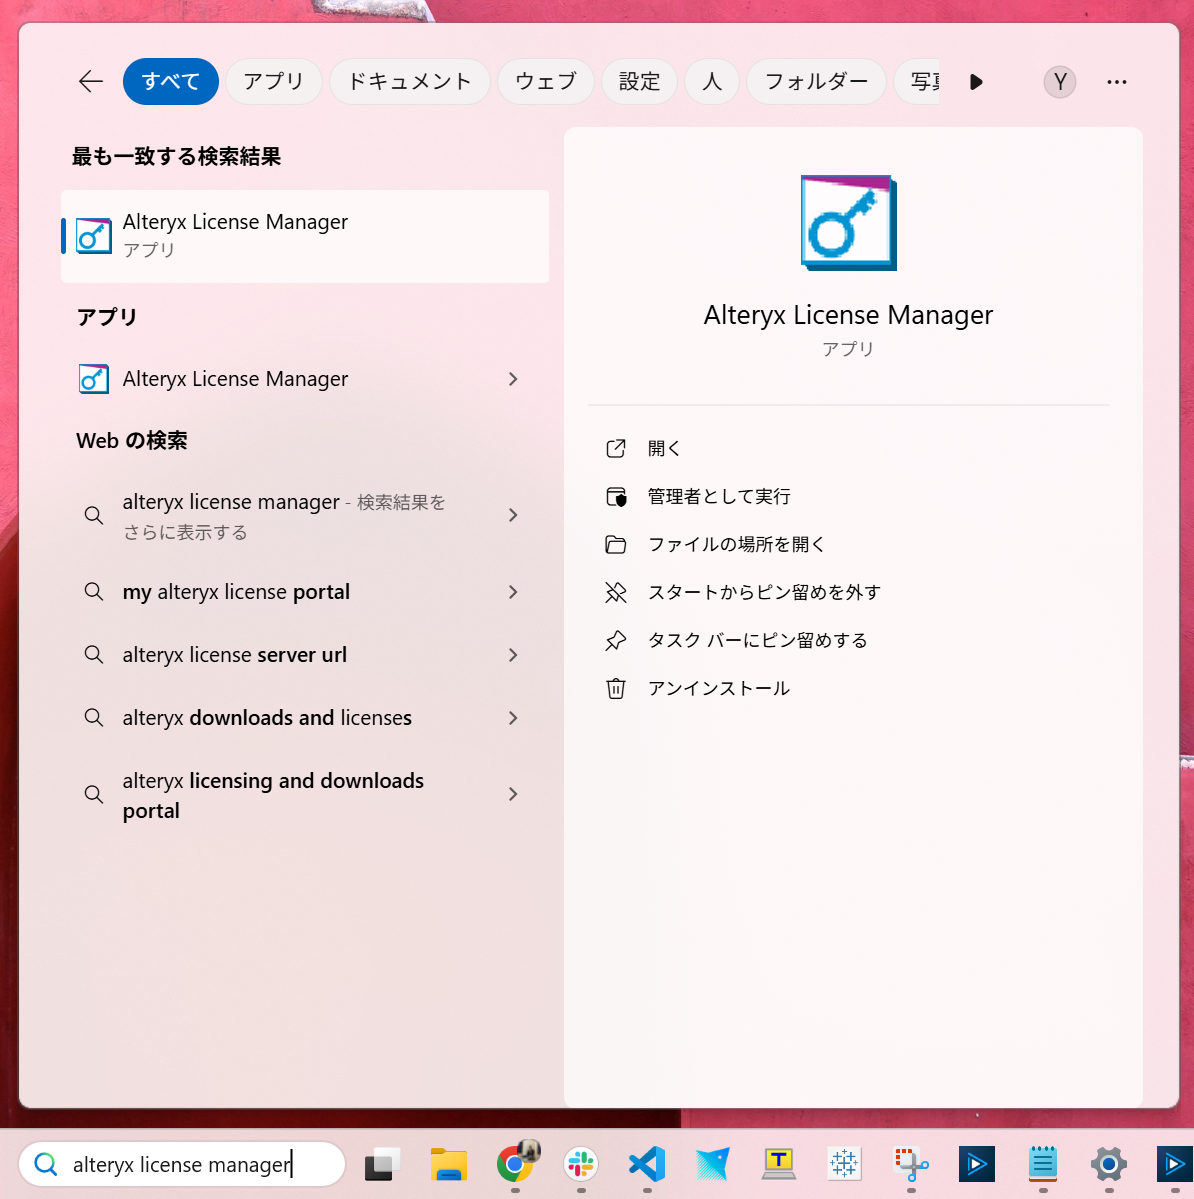
Task: Search web for 'alteryx licensing and downloads portal'
Action: click(273, 795)
